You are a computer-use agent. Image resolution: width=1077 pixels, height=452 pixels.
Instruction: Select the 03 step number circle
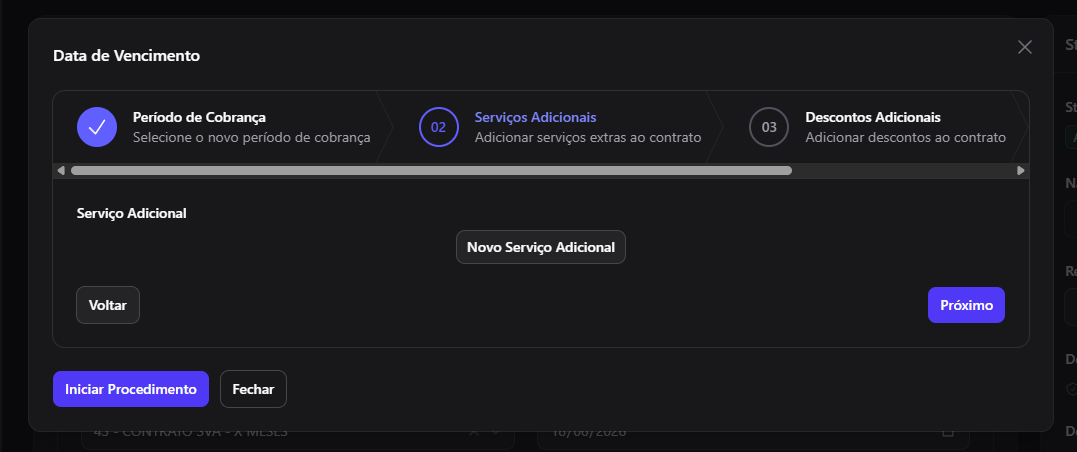(769, 127)
